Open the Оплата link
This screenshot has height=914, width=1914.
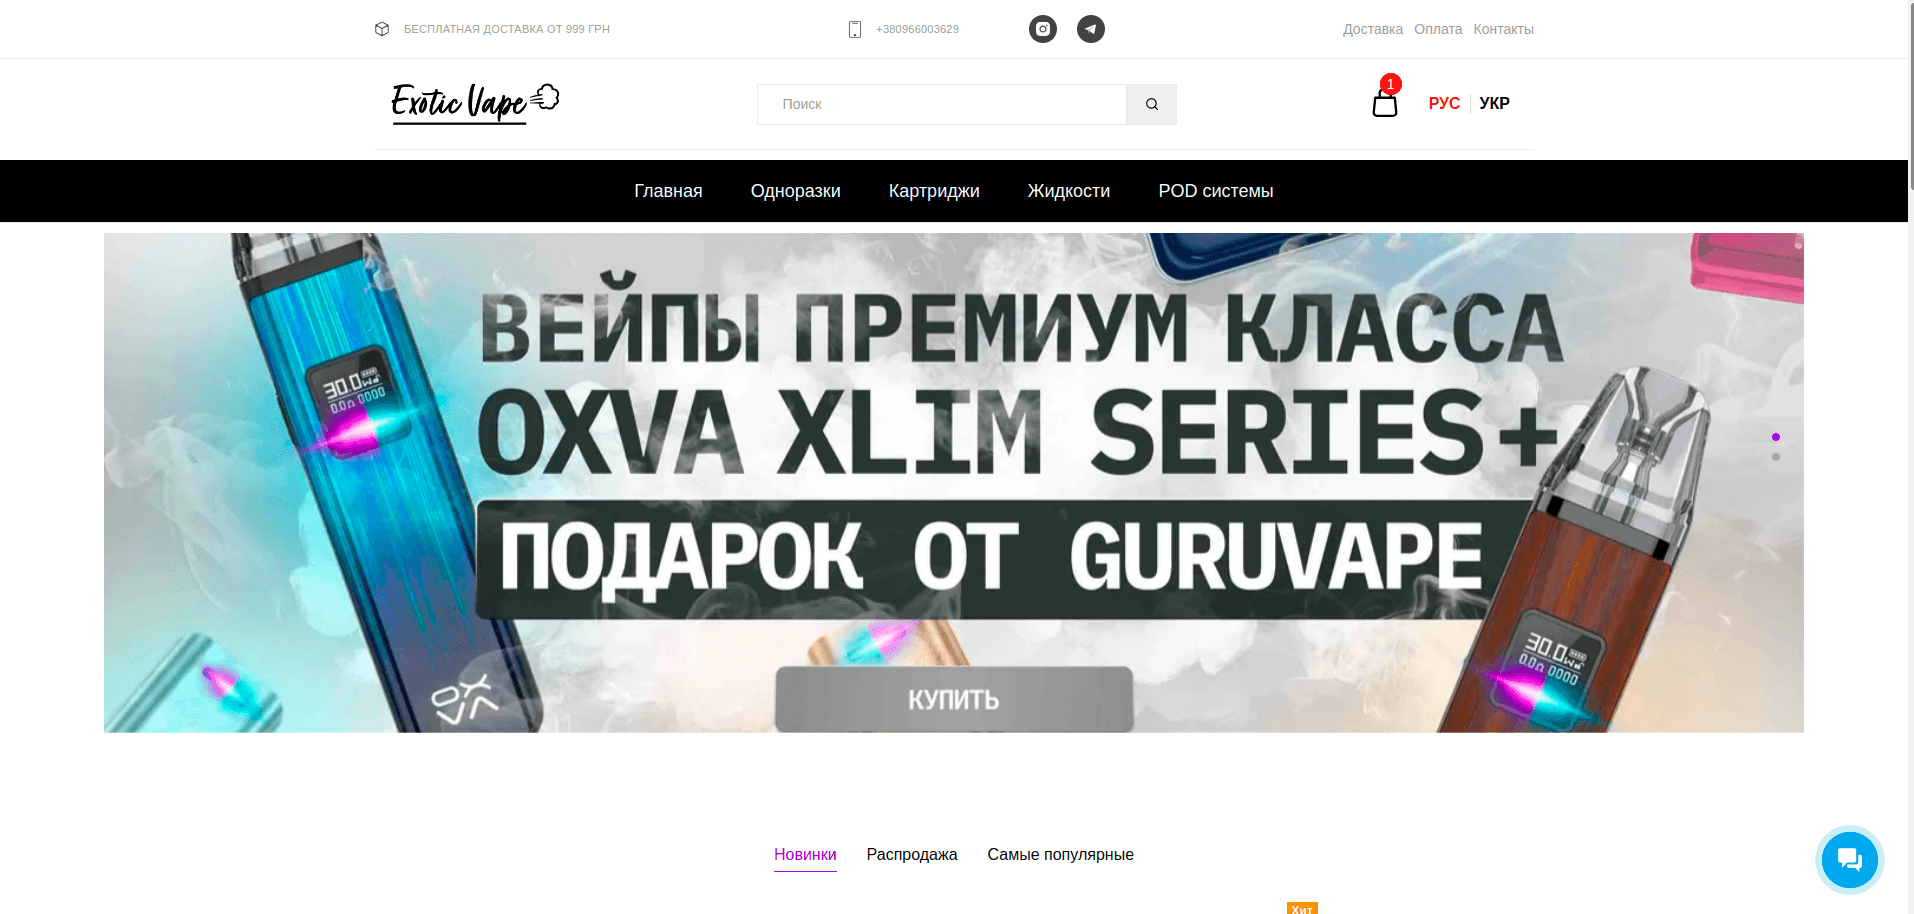(x=1438, y=29)
